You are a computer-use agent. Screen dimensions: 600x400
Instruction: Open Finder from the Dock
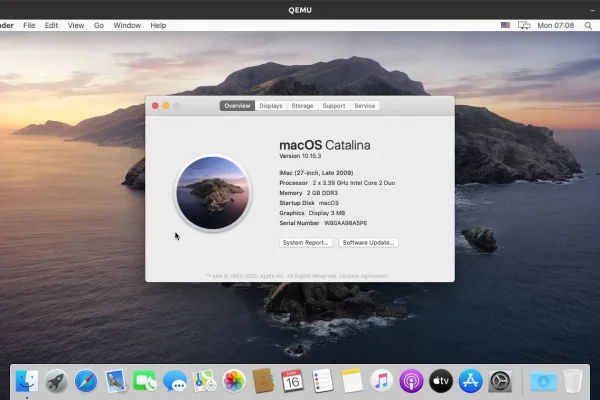point(27,381)
